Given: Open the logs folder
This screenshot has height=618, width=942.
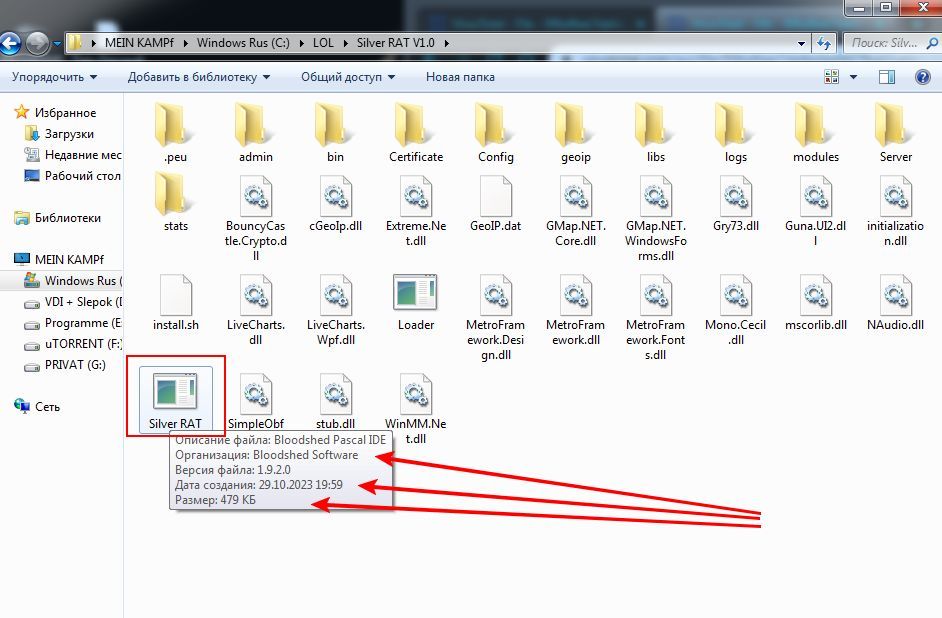Looking at the screenshot, I should [735, 133].
